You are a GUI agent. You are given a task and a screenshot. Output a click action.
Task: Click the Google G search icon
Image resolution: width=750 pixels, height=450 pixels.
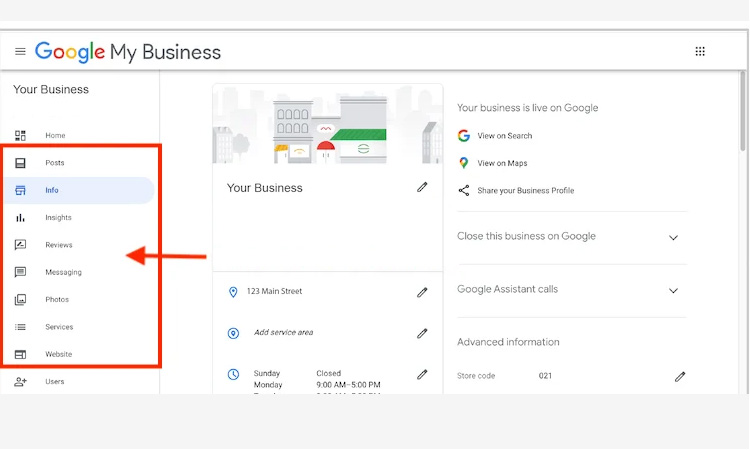463,136
